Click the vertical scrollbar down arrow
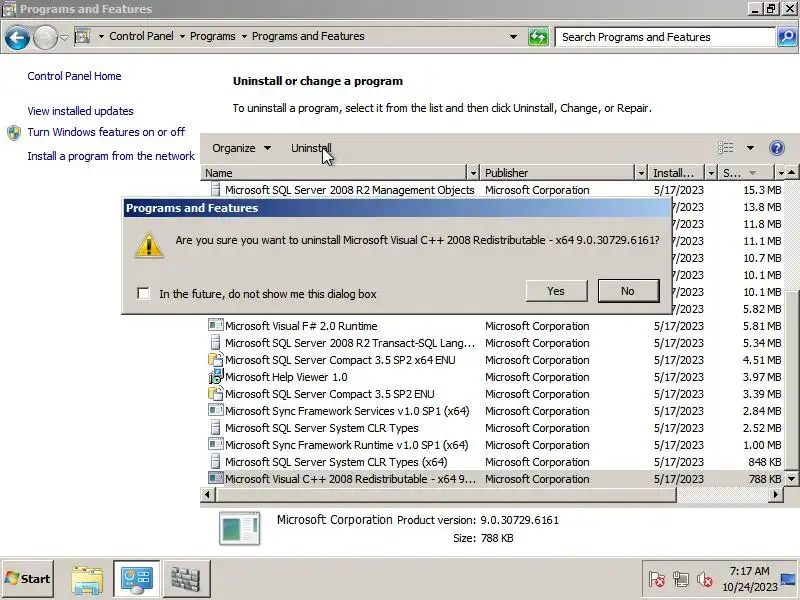Viewport: 800px width, 600px height. 791,479
